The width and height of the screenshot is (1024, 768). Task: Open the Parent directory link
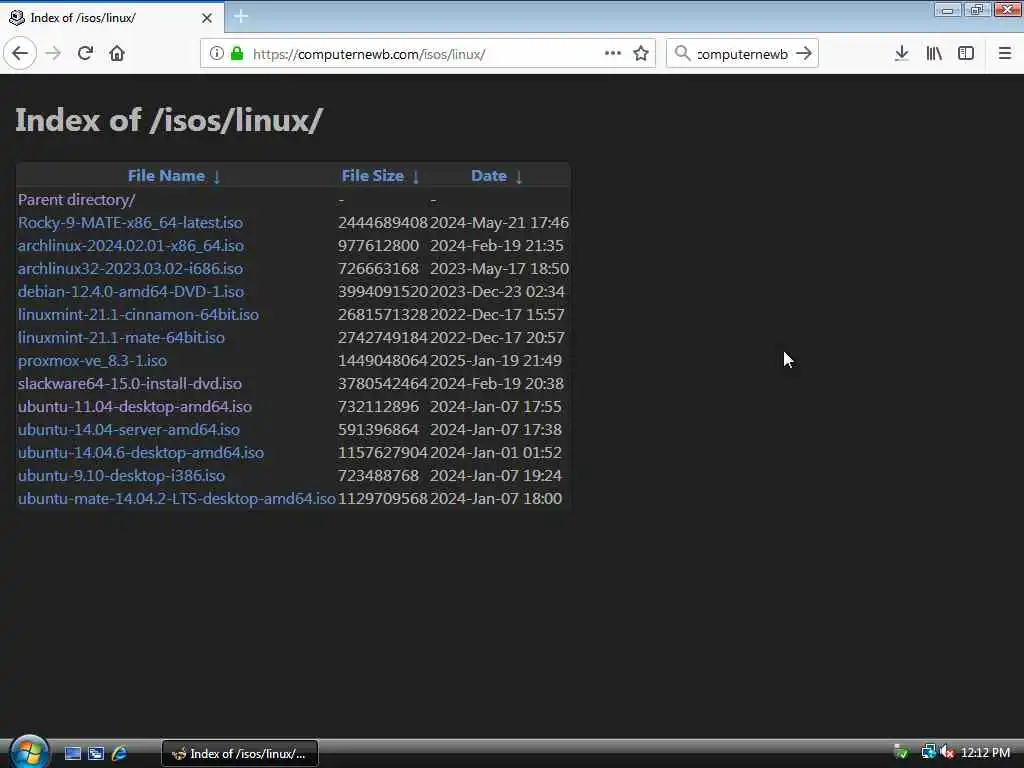pos(76,199)
